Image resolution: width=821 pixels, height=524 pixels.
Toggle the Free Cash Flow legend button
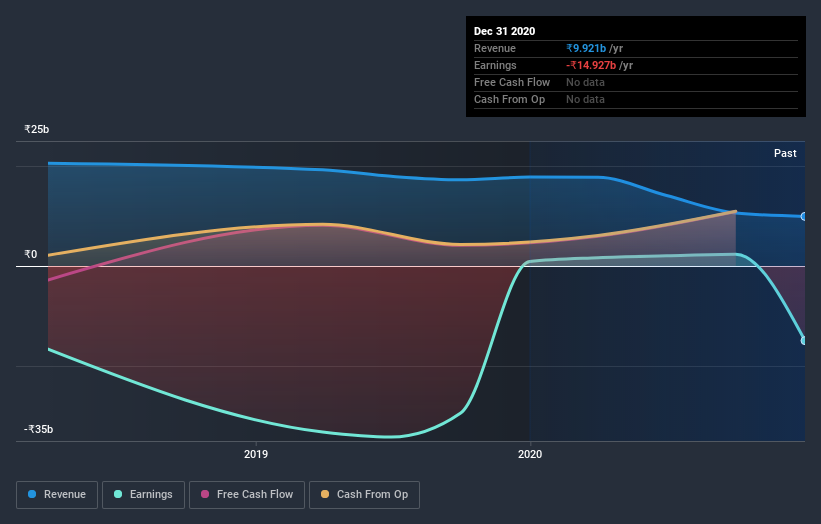click(247, 495)
